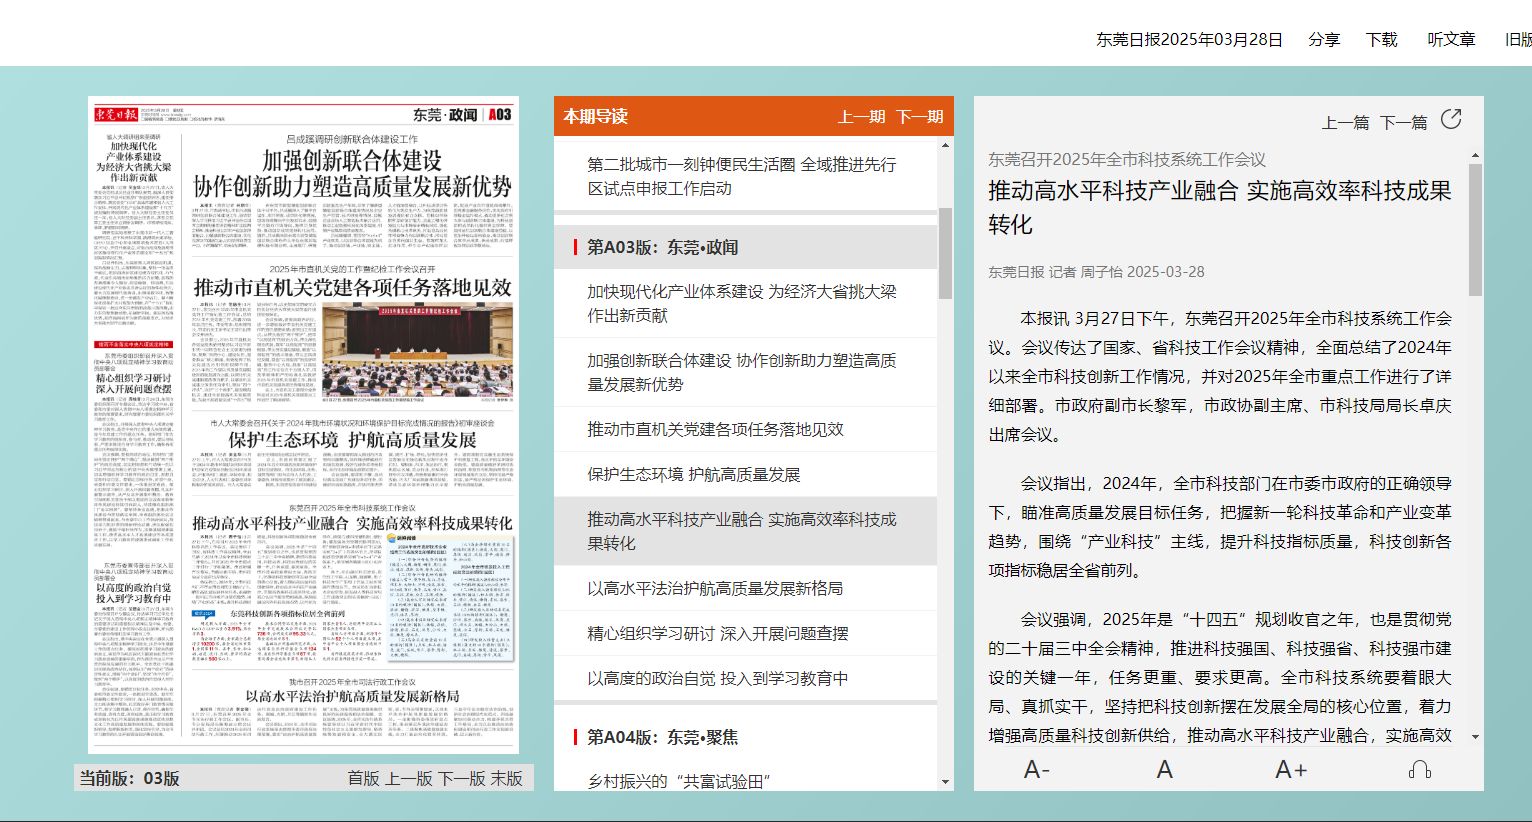Open previous article 上一篇

[1345, 123]
